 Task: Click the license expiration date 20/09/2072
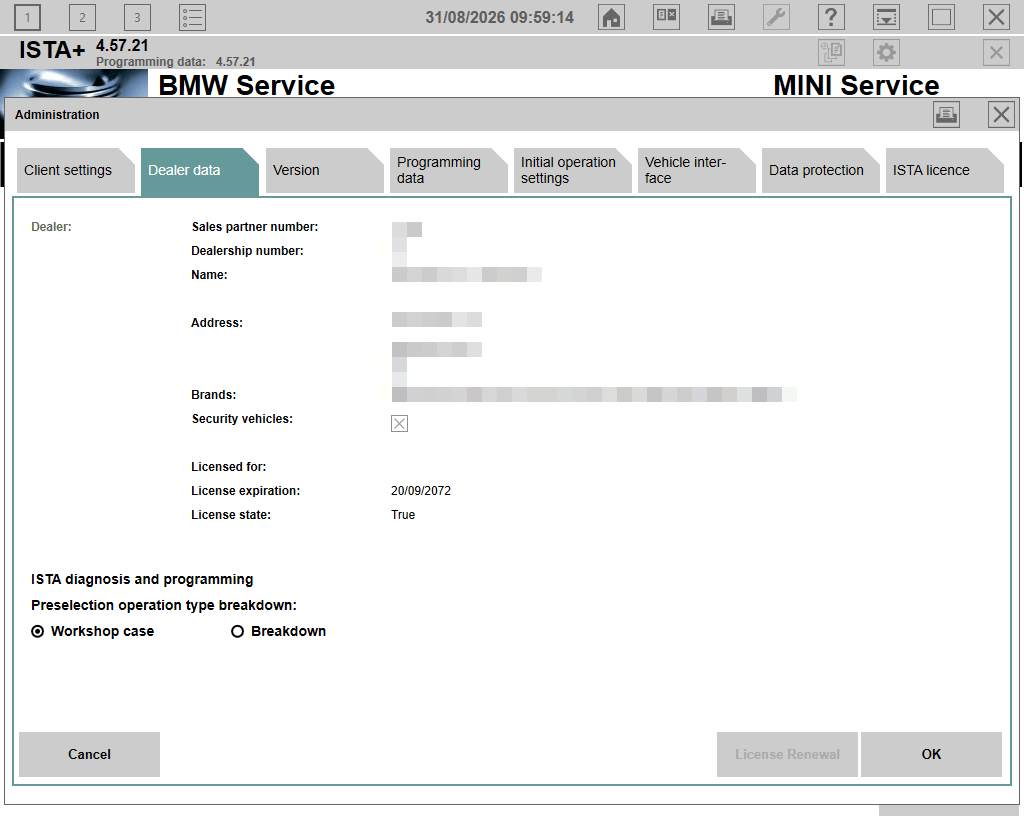tap(421, 491)
